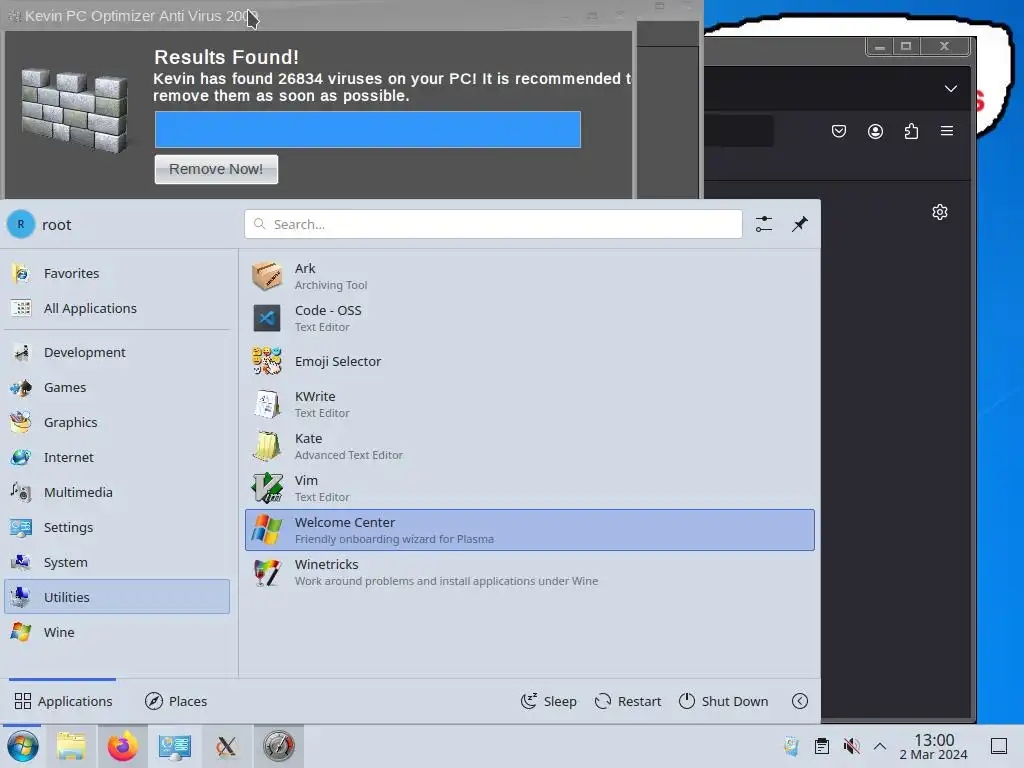Open Graphics category

click(117, 423)
